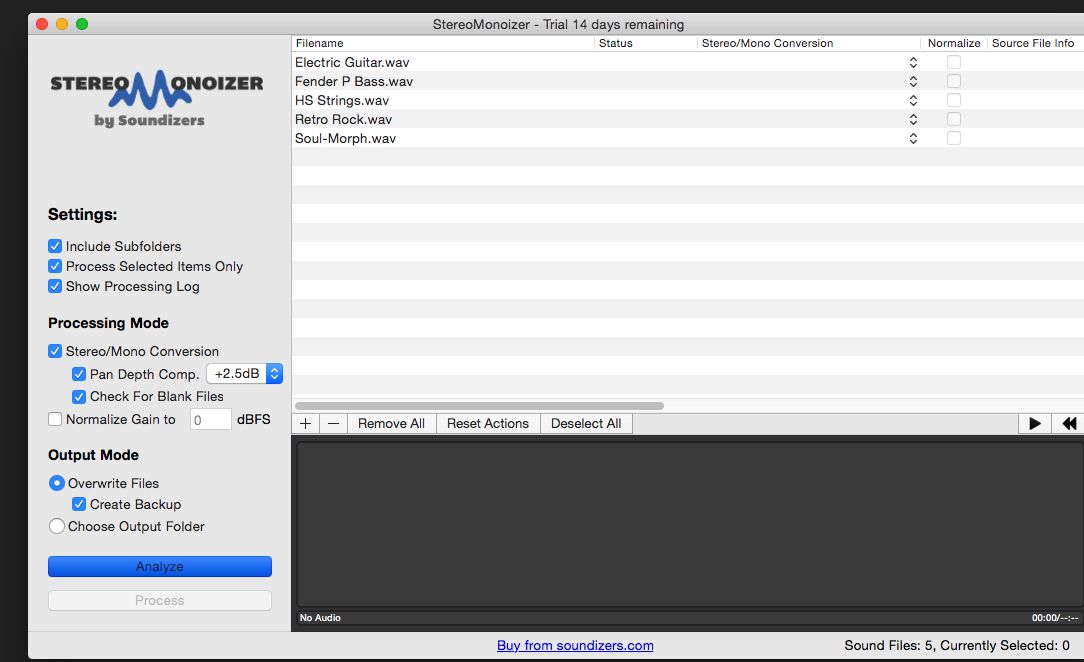
Task: Expand conversion options for Soul-Morph.wav
Action: pos(913,138)
